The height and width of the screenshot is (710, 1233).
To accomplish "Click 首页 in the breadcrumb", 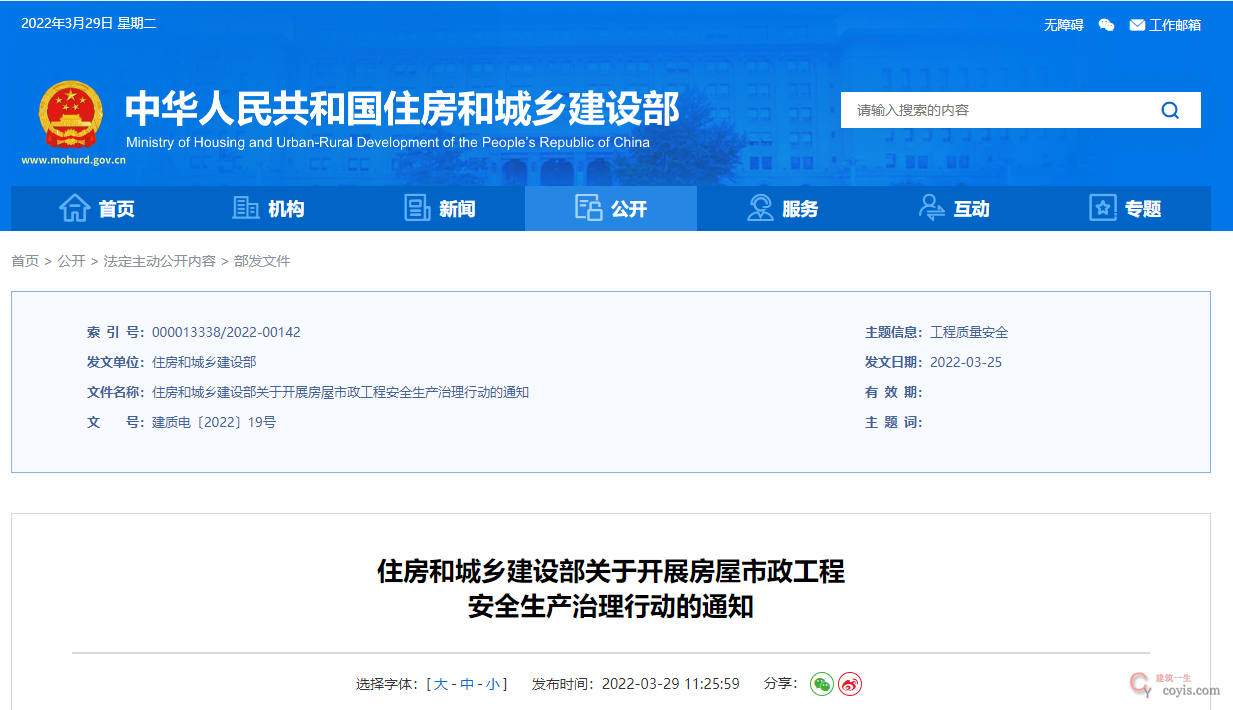I will coord(25,261).
